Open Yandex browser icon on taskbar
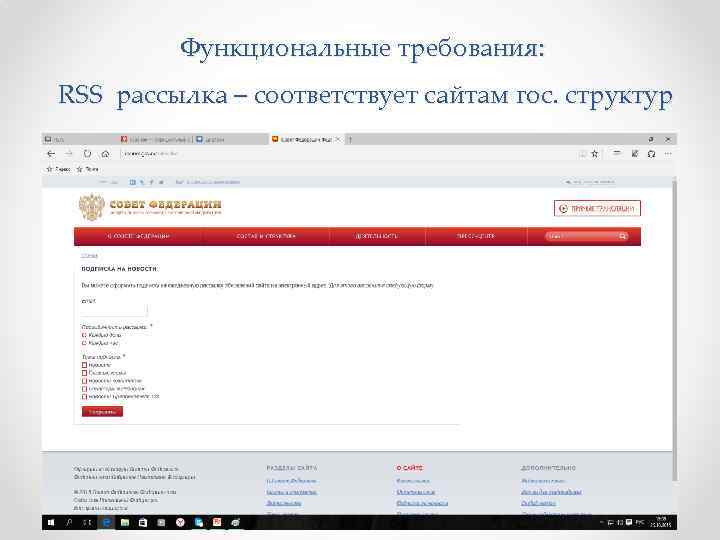The height and width of the screenshot is (540, 720). 180,523
